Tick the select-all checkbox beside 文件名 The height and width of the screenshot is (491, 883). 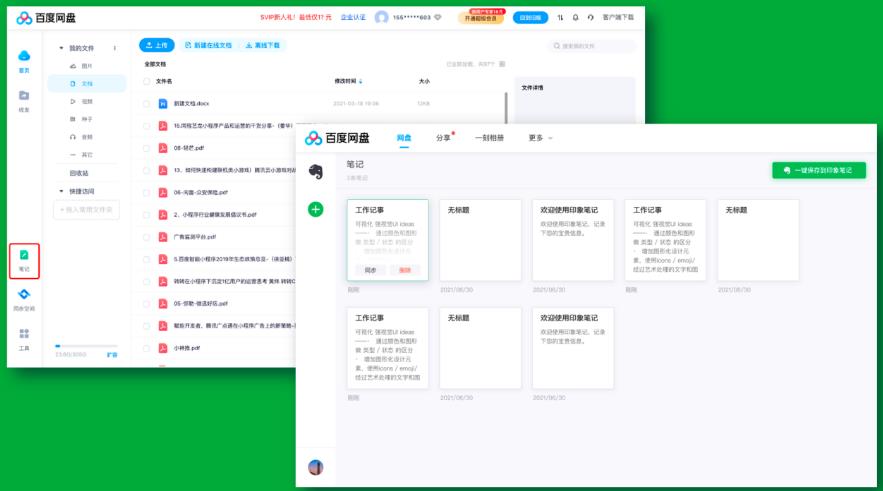click(x=146, y=82)
